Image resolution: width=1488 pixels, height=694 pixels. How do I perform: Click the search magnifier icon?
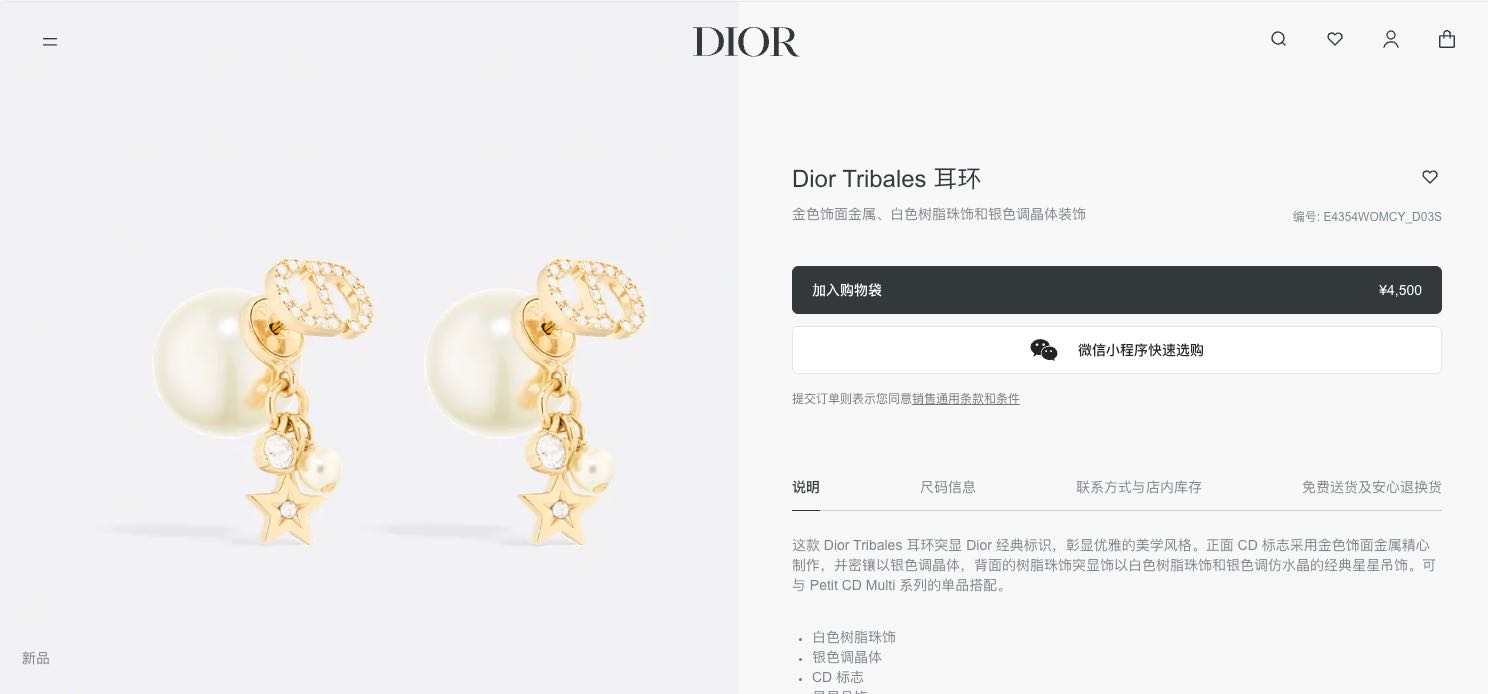[x=1278, y=39]
